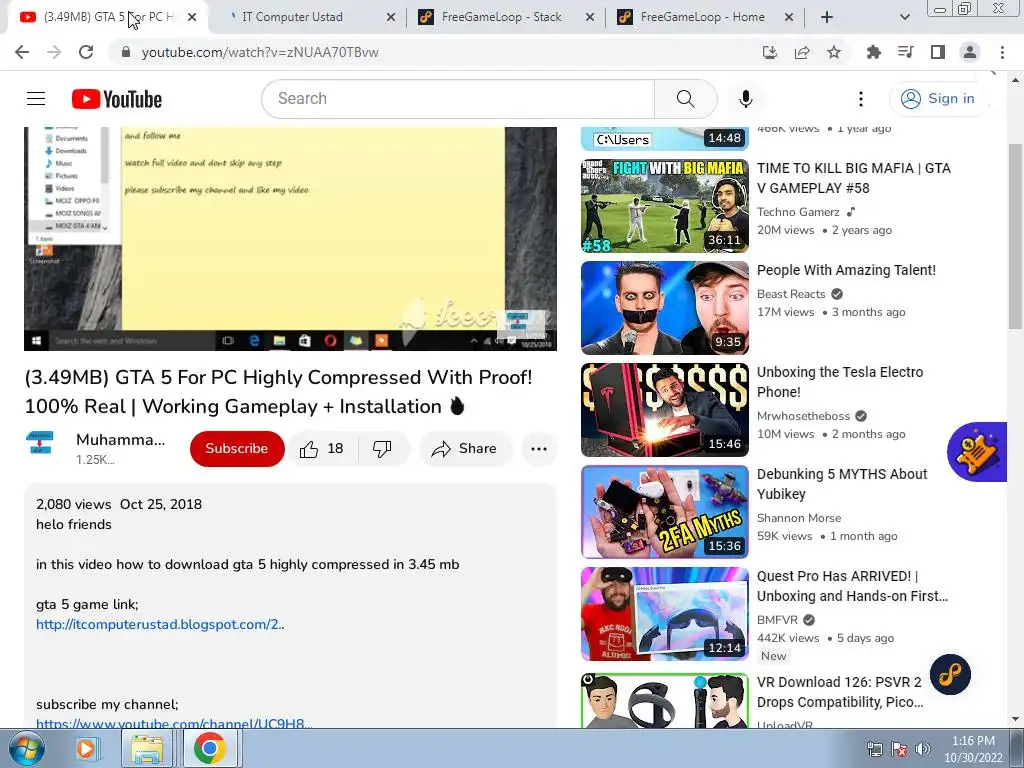
Task: Open the taskbar clock 1:16 PM
Action: (973, 749)
